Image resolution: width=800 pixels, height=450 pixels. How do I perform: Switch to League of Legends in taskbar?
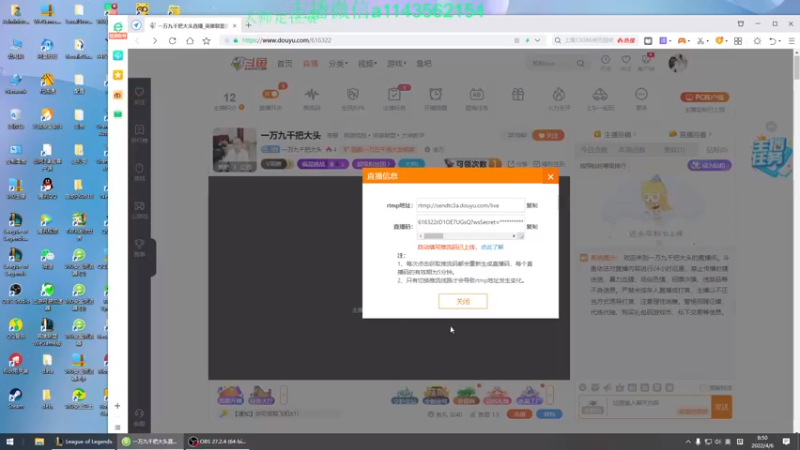(x=84, y=442)
